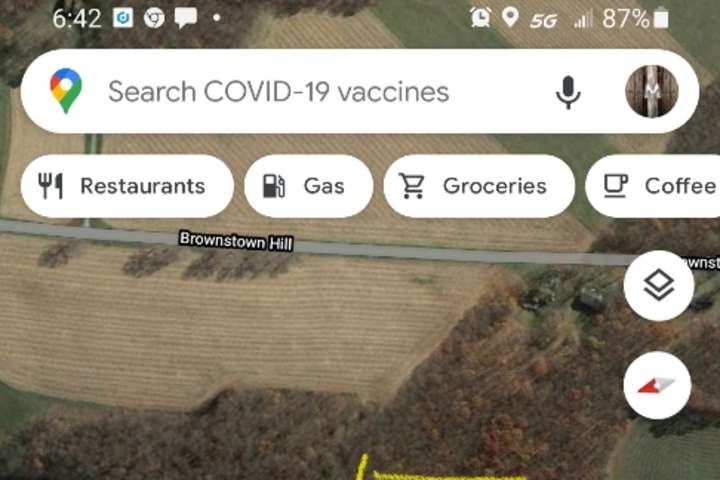Tap the Chrome notification icon in status bar

154,18
